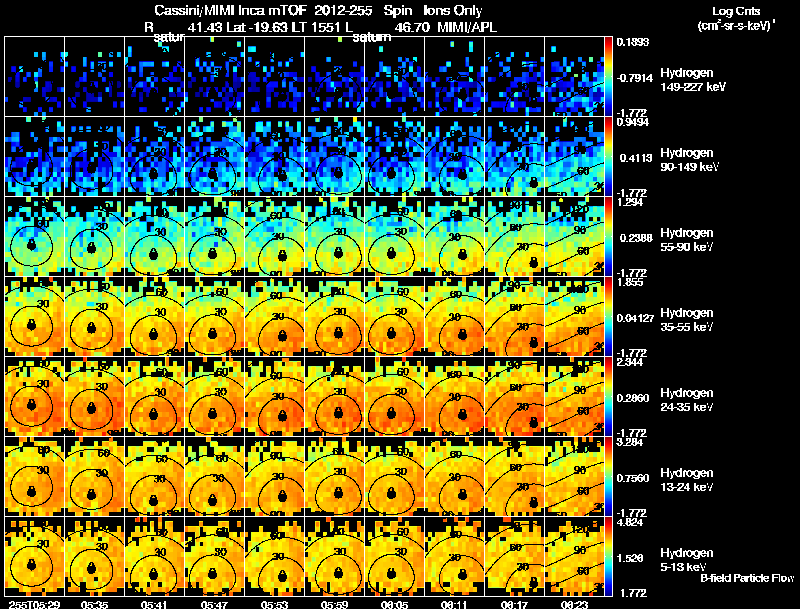Open the 05:29 panel in 149-227 keV row

point(34,76)
